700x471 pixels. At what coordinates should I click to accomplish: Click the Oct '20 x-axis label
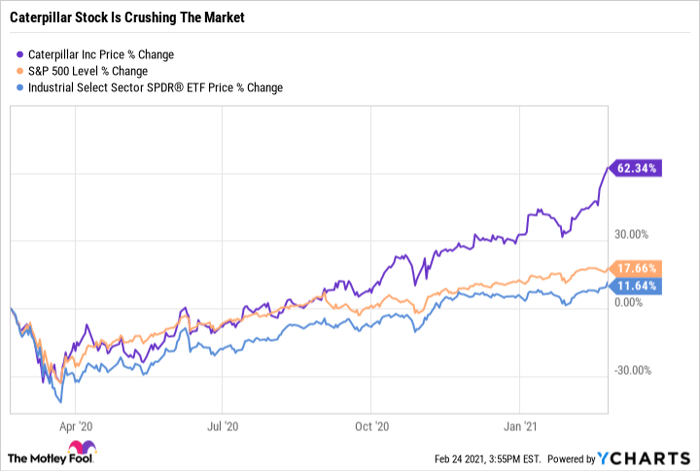pyautogui.click(x=373, y=424)
